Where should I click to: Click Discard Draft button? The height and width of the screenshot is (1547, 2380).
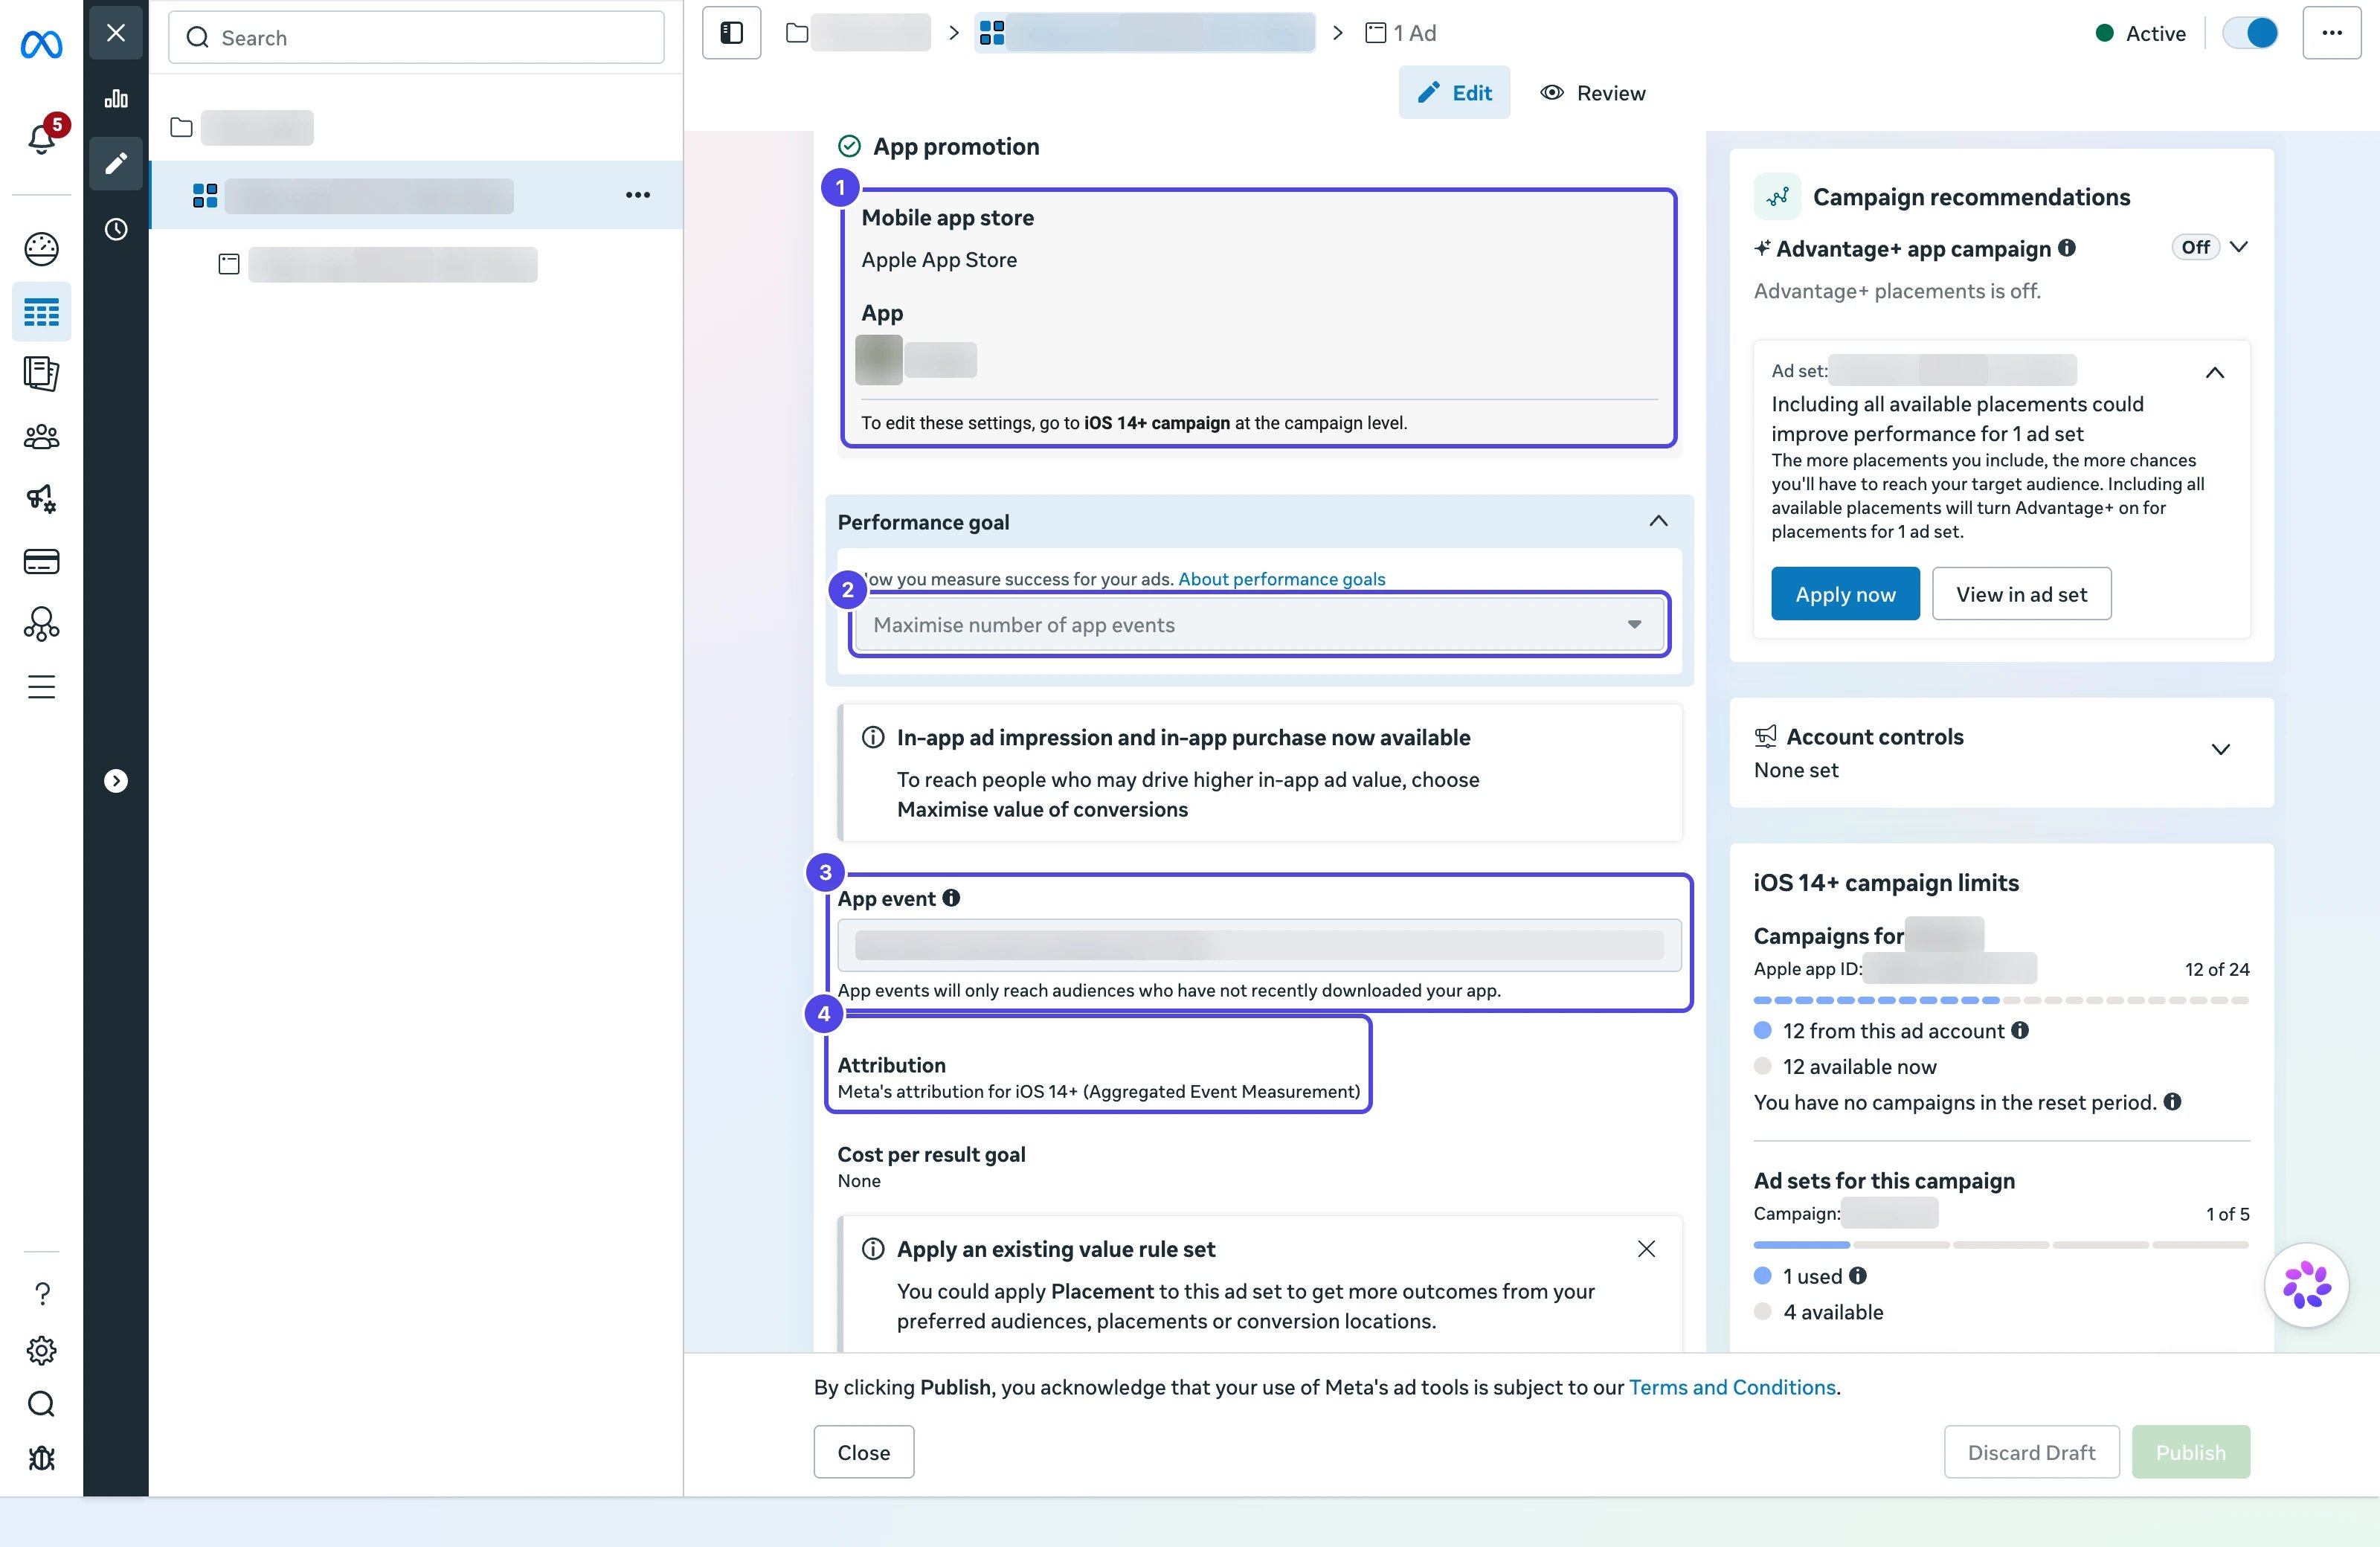(x=2031, y=1452)
